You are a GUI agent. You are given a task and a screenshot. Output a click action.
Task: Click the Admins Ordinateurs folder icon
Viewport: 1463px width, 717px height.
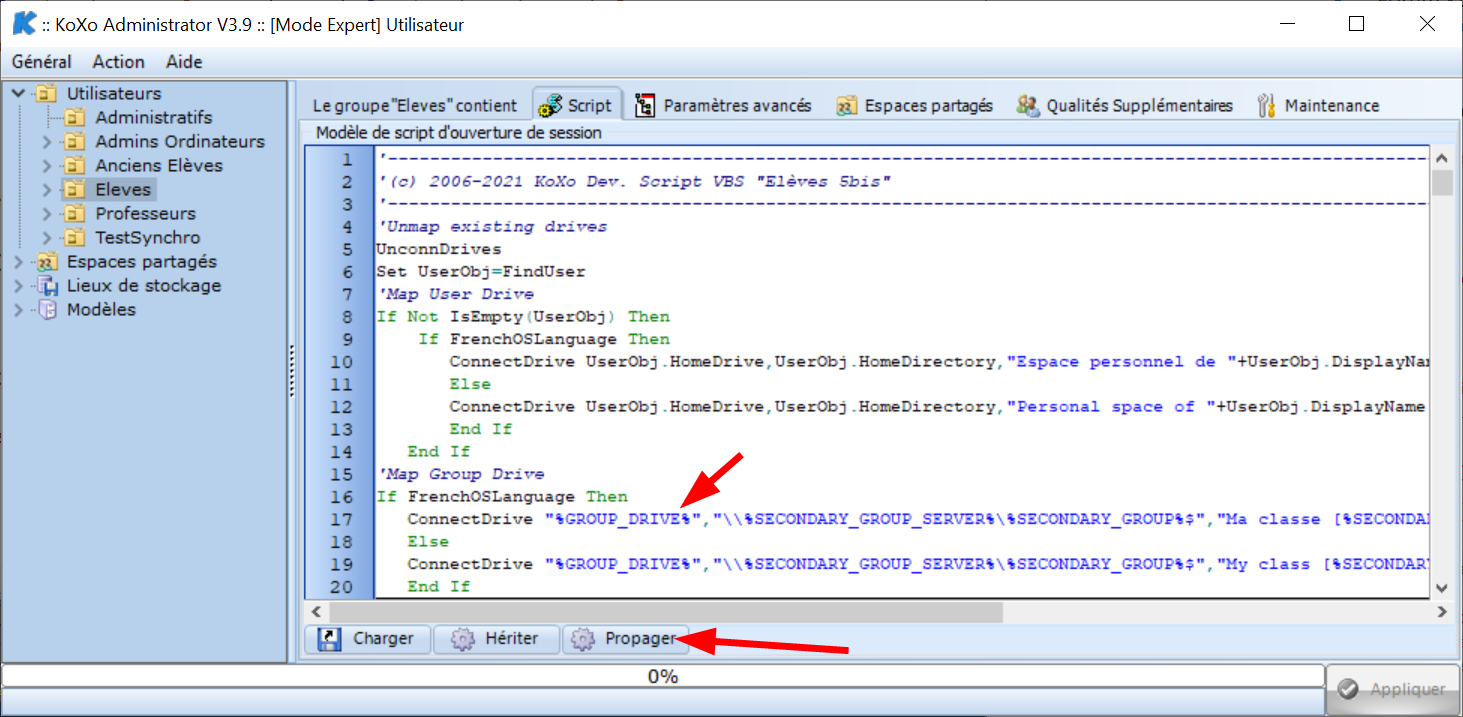tap(75, 141)
